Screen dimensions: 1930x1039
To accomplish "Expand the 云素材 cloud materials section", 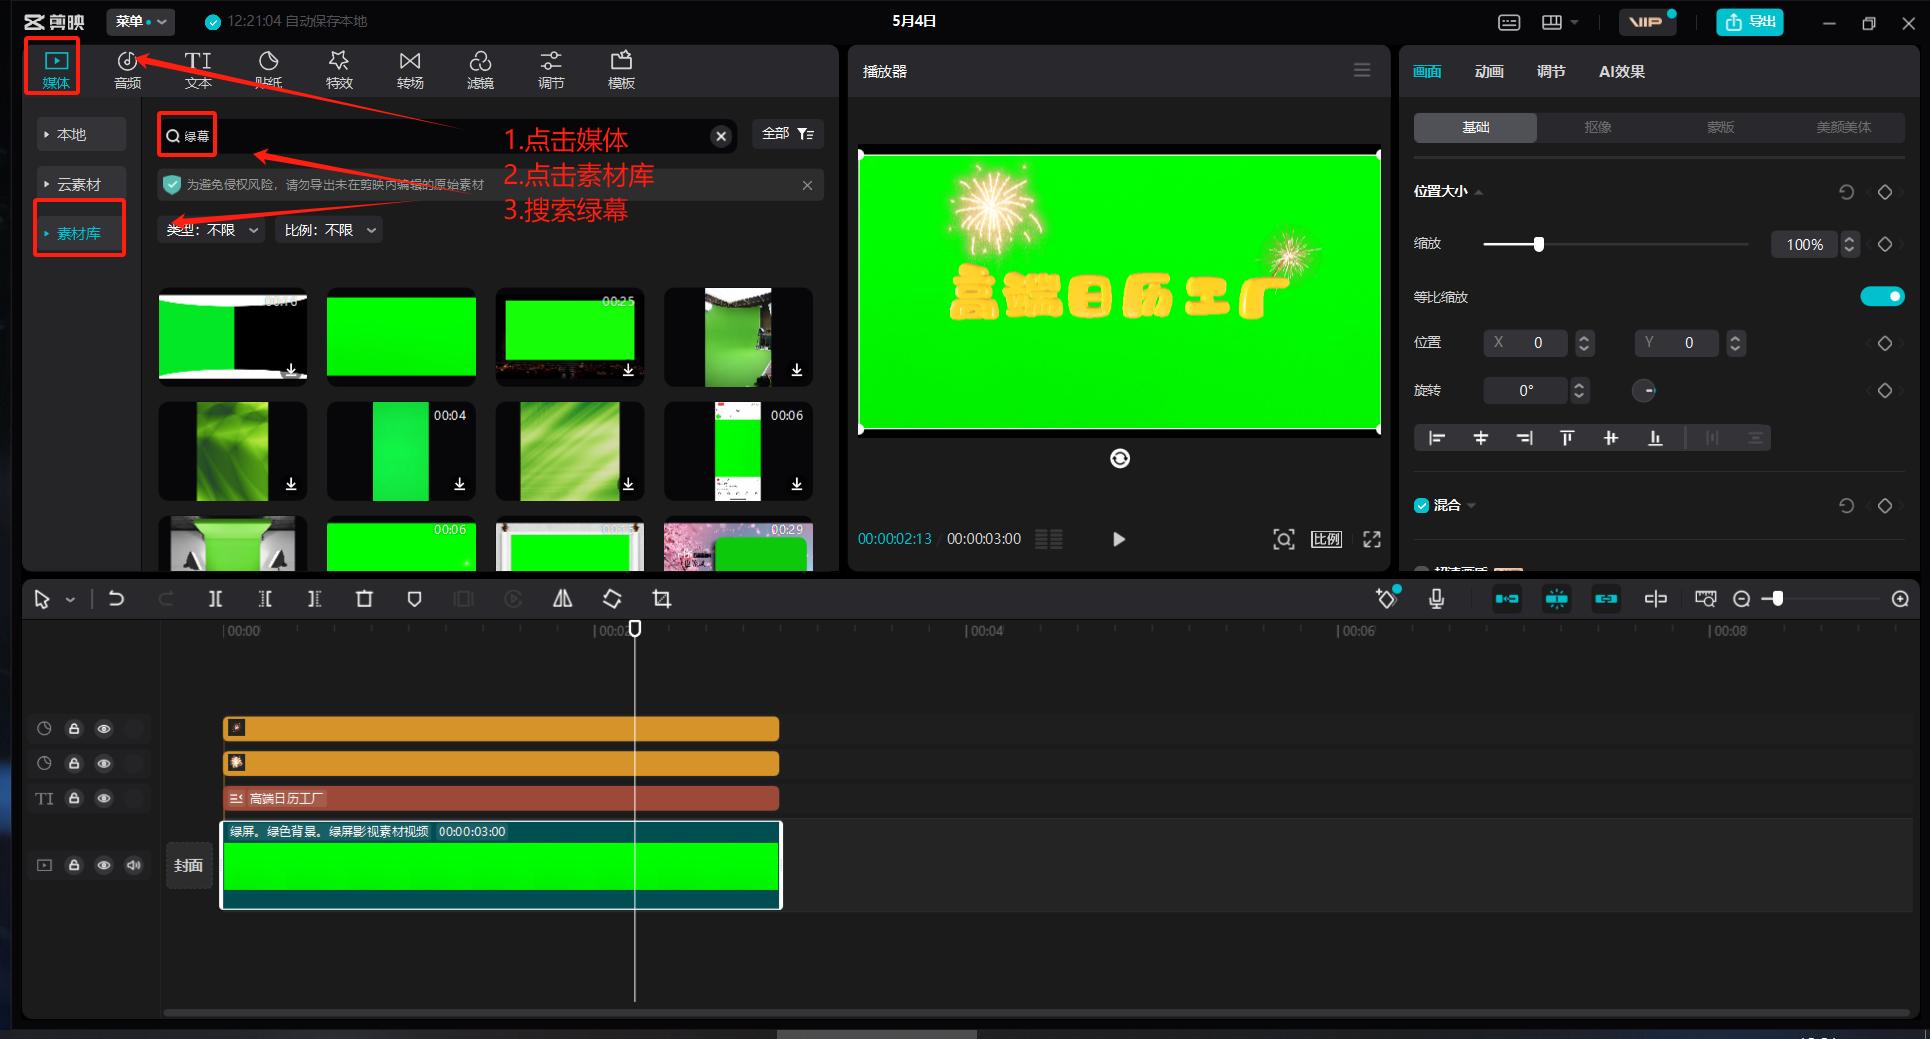I will 78,184.
